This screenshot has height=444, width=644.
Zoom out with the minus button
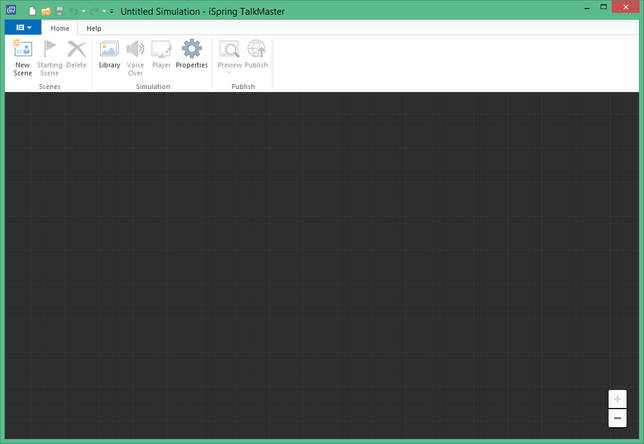click(x=617, y=418)
